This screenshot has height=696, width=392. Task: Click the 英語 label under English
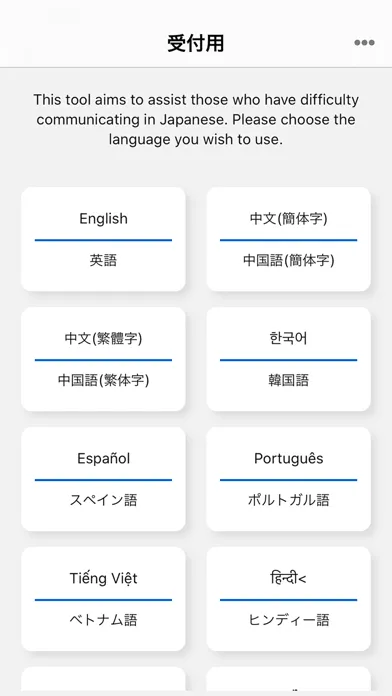click(x=103, y=261)
